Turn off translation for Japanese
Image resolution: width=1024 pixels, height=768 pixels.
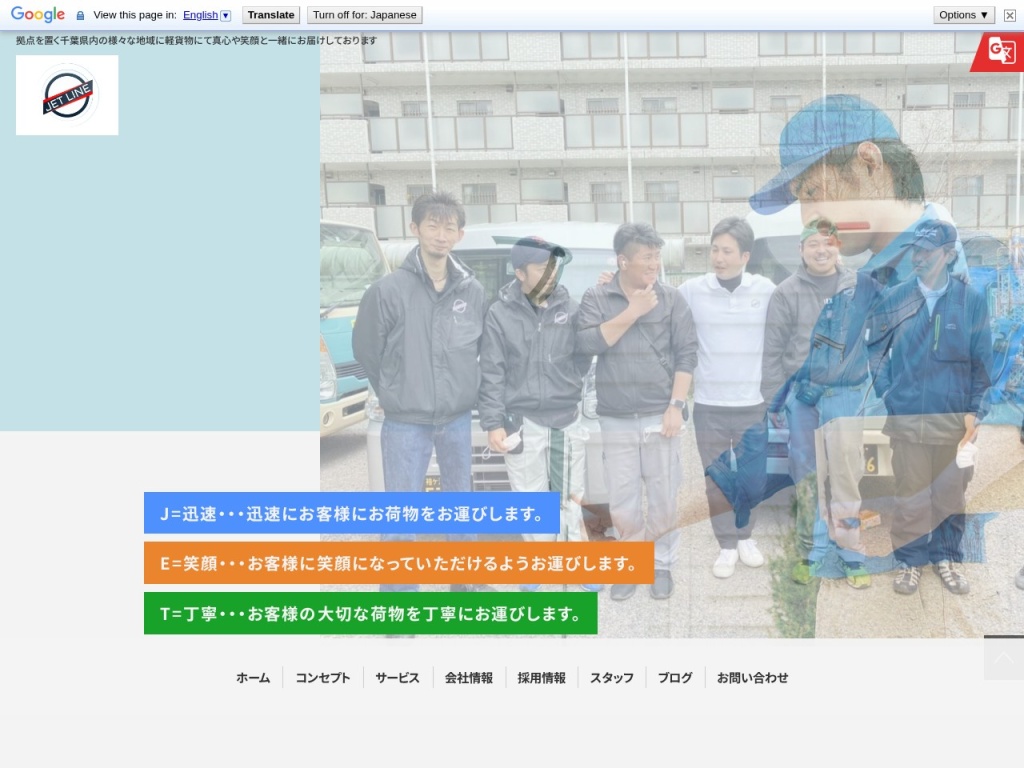click(365, 14)
